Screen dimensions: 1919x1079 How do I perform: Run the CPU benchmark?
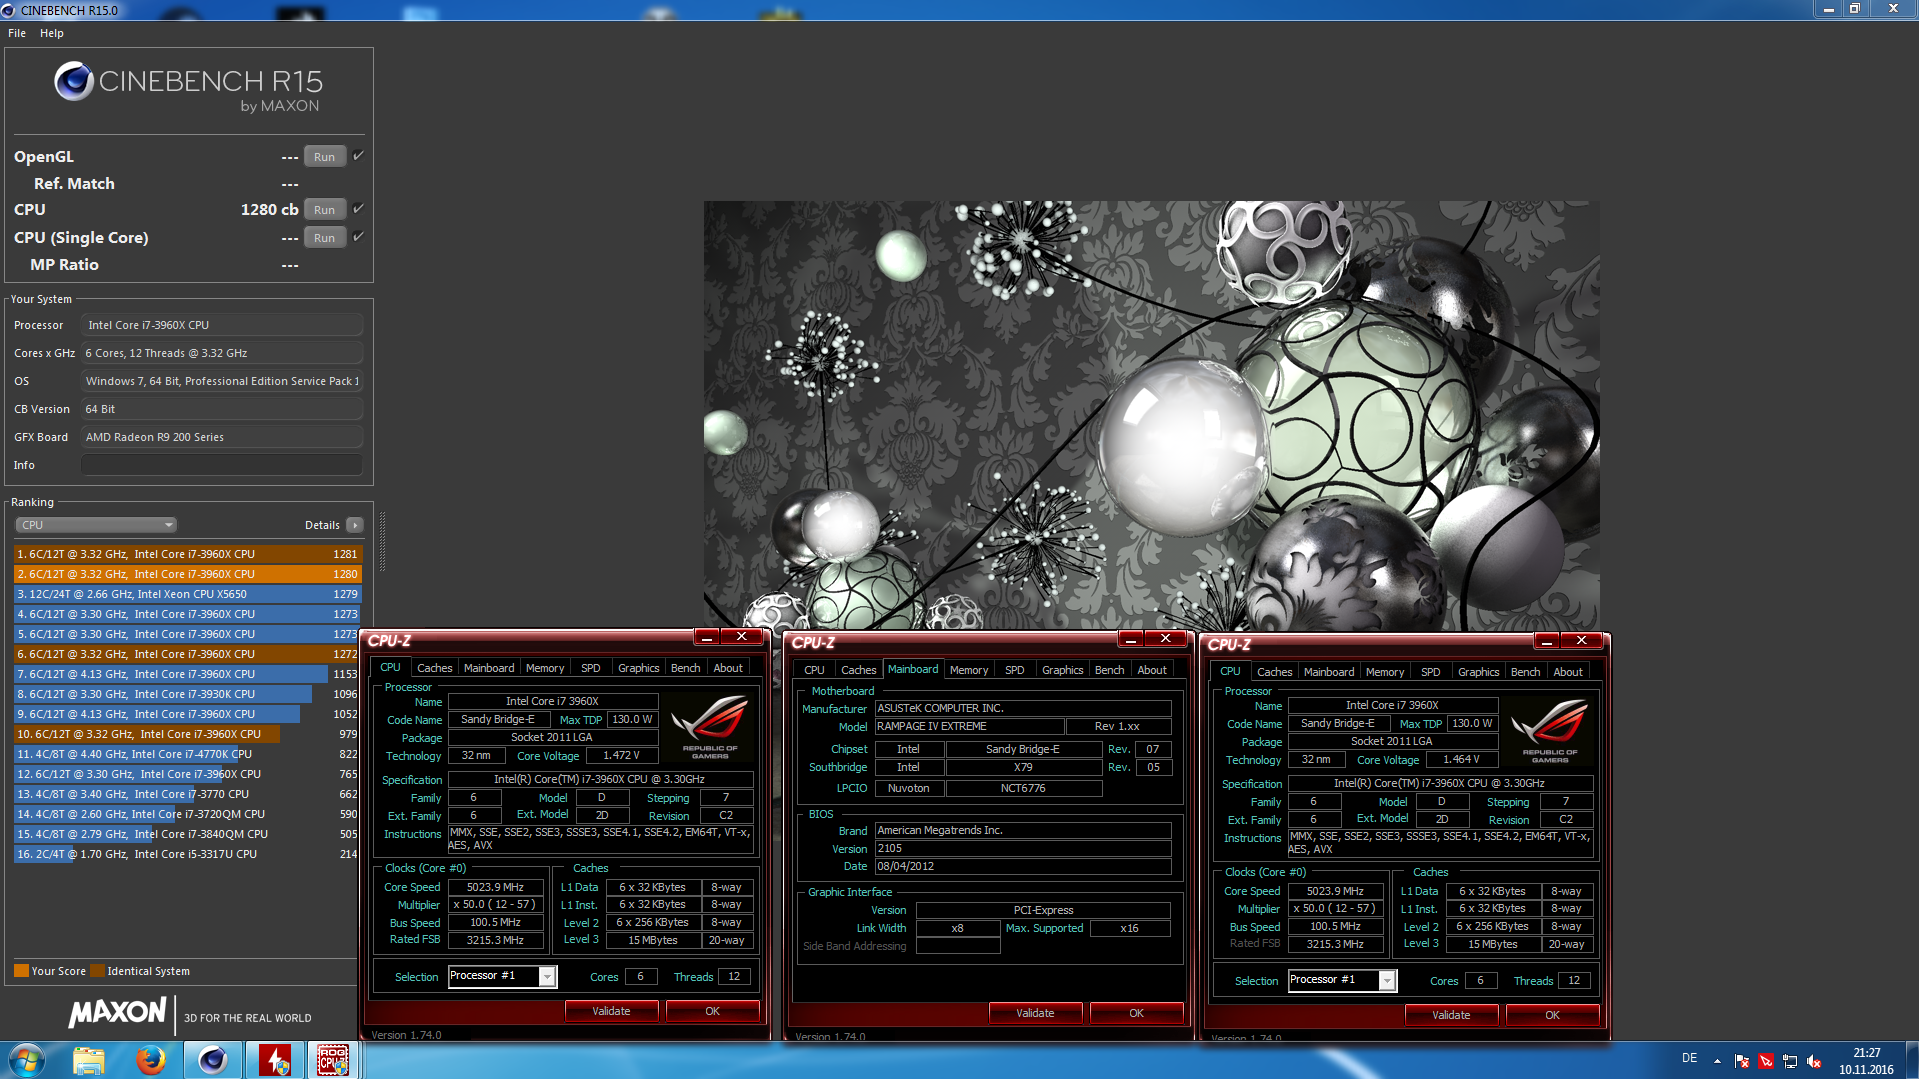pyautogui.click(x=325, y=210)
